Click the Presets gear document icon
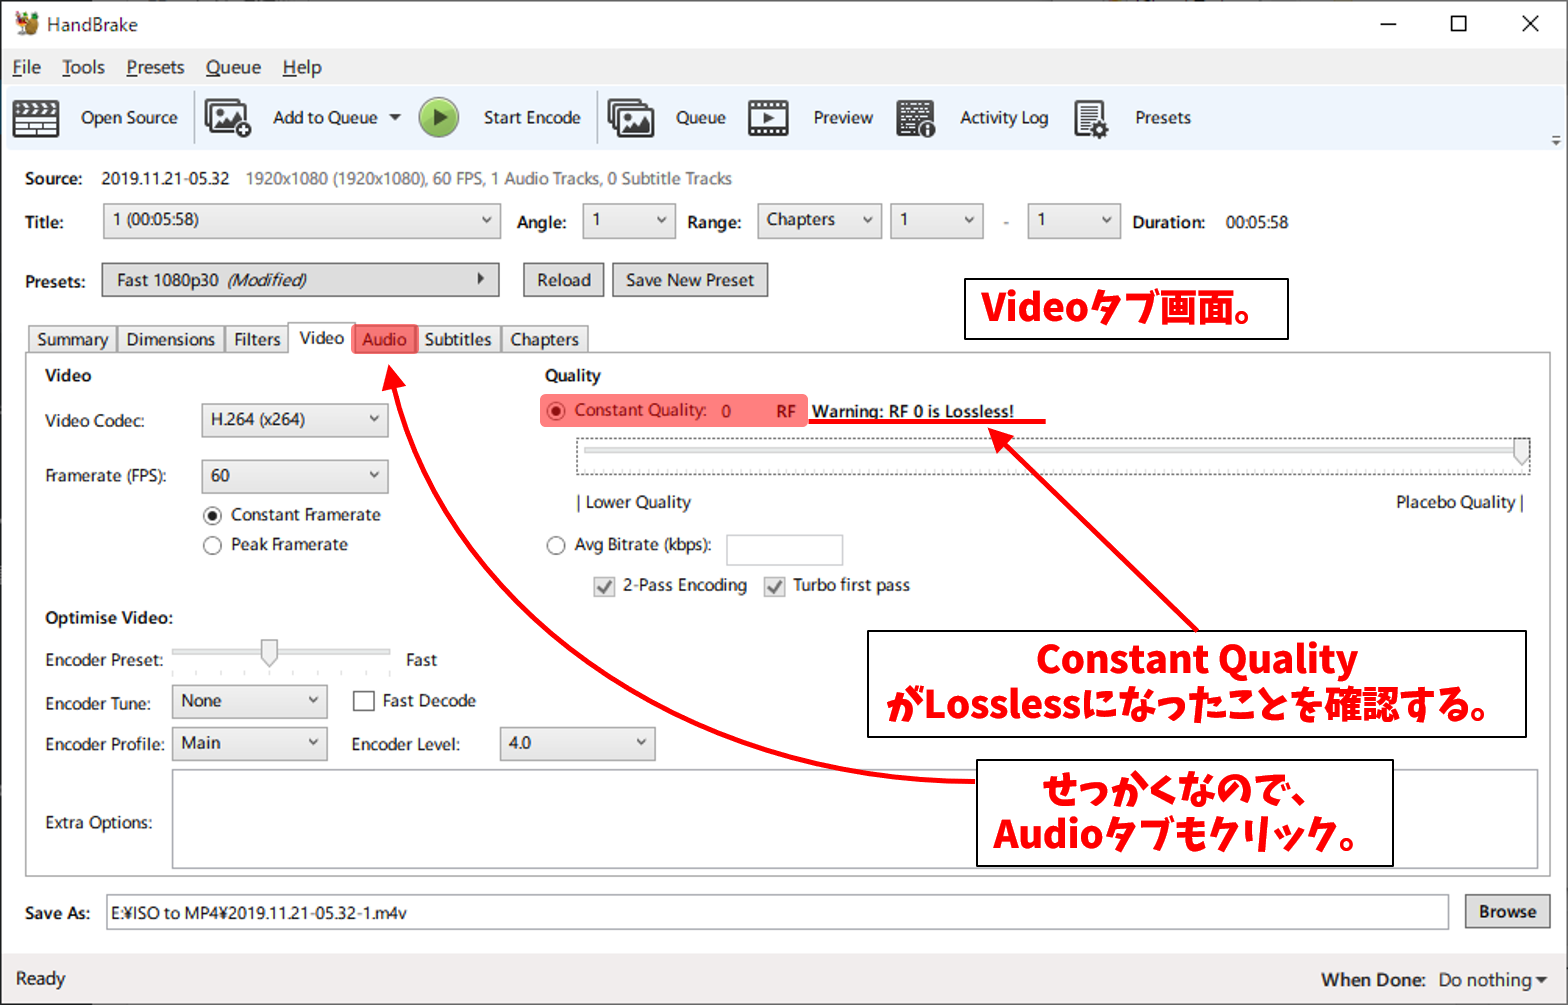This screenshot has width=1568, height=1005. point(1091,118)
